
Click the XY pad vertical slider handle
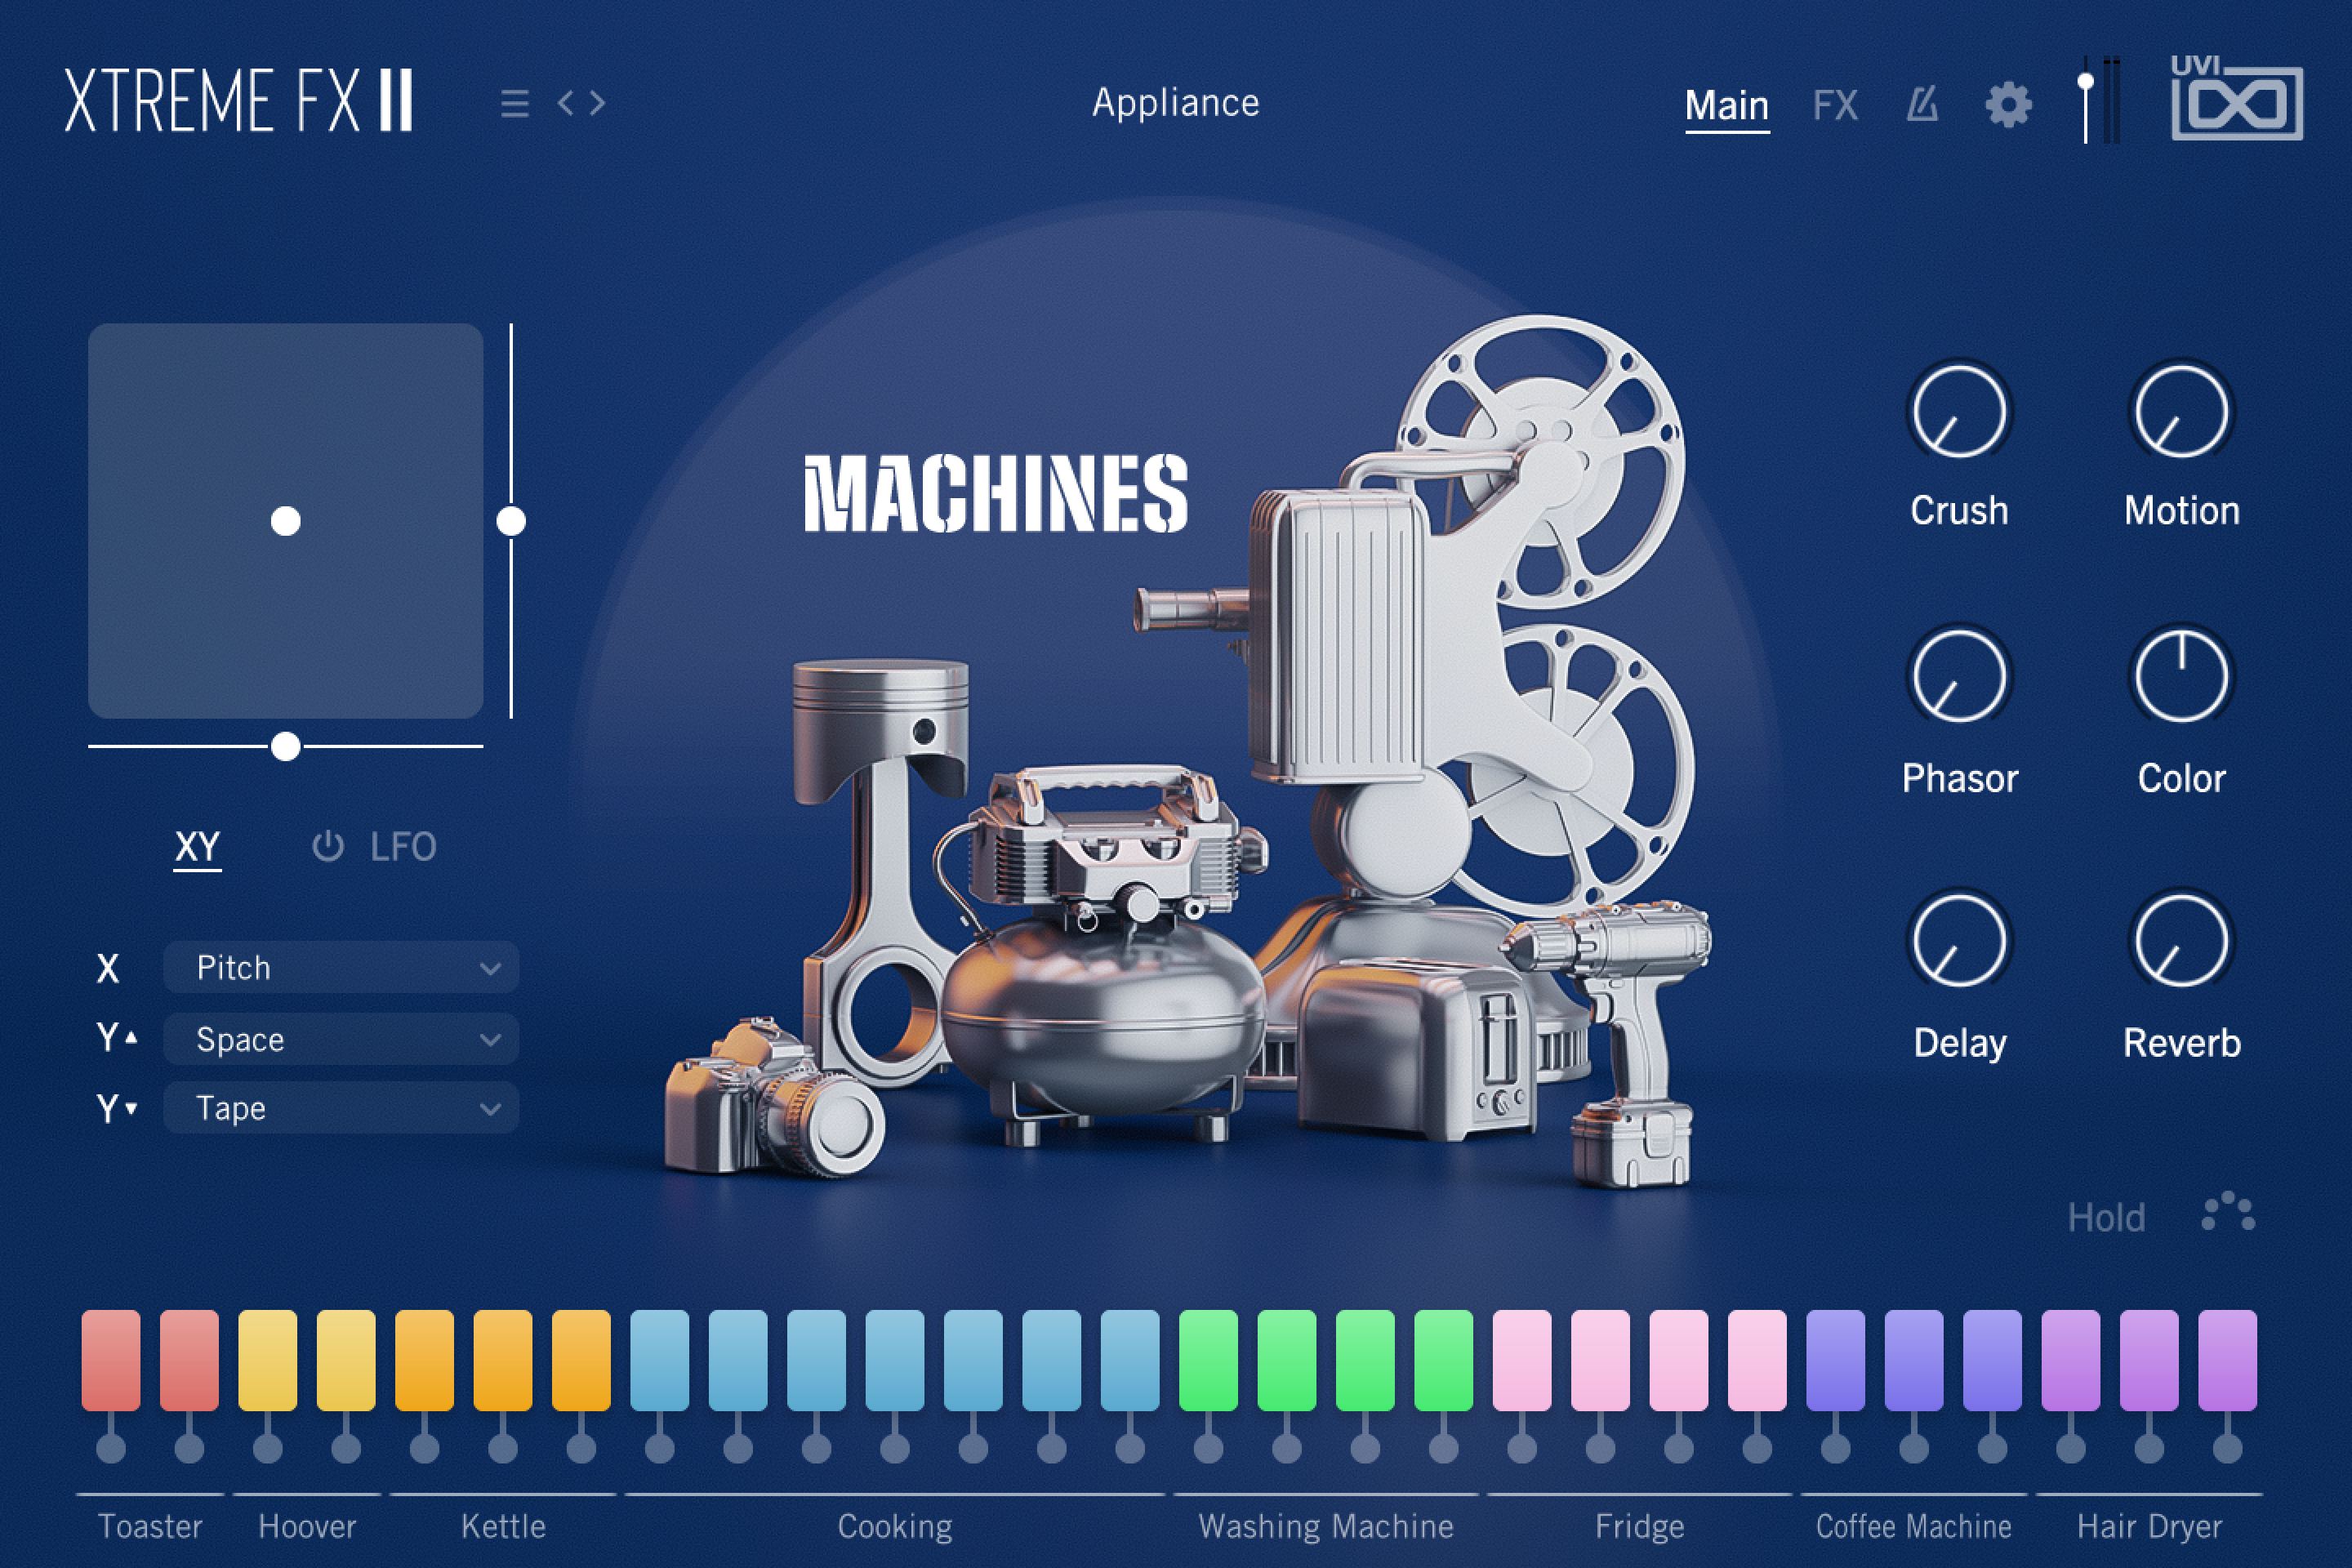511,521
